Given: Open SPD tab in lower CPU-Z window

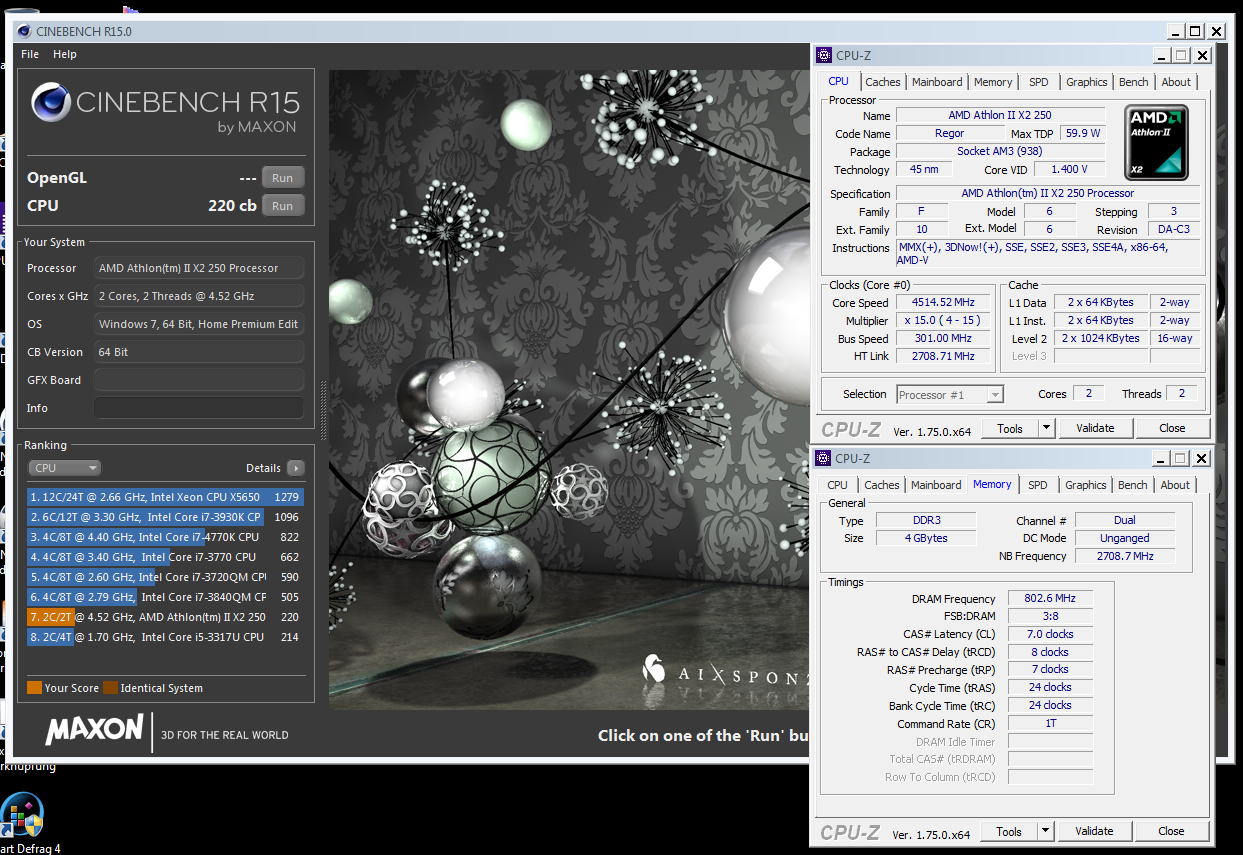Looking at the screenshot, I should click(x=1038, y=485).
